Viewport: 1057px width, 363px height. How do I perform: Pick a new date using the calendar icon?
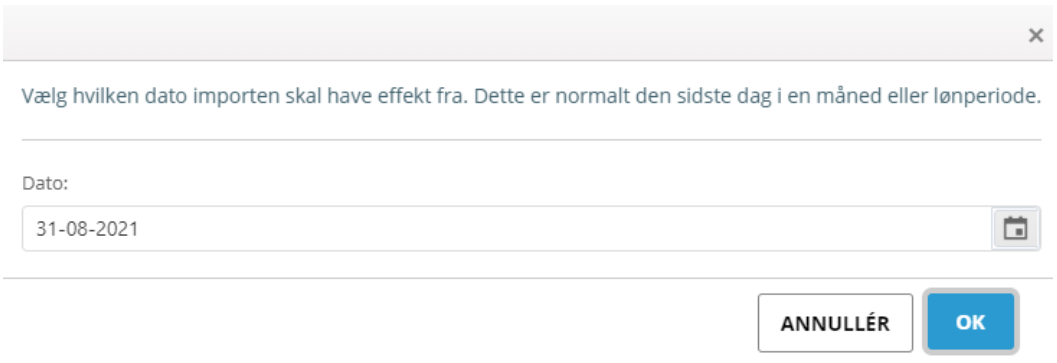tap(1015, 229)
